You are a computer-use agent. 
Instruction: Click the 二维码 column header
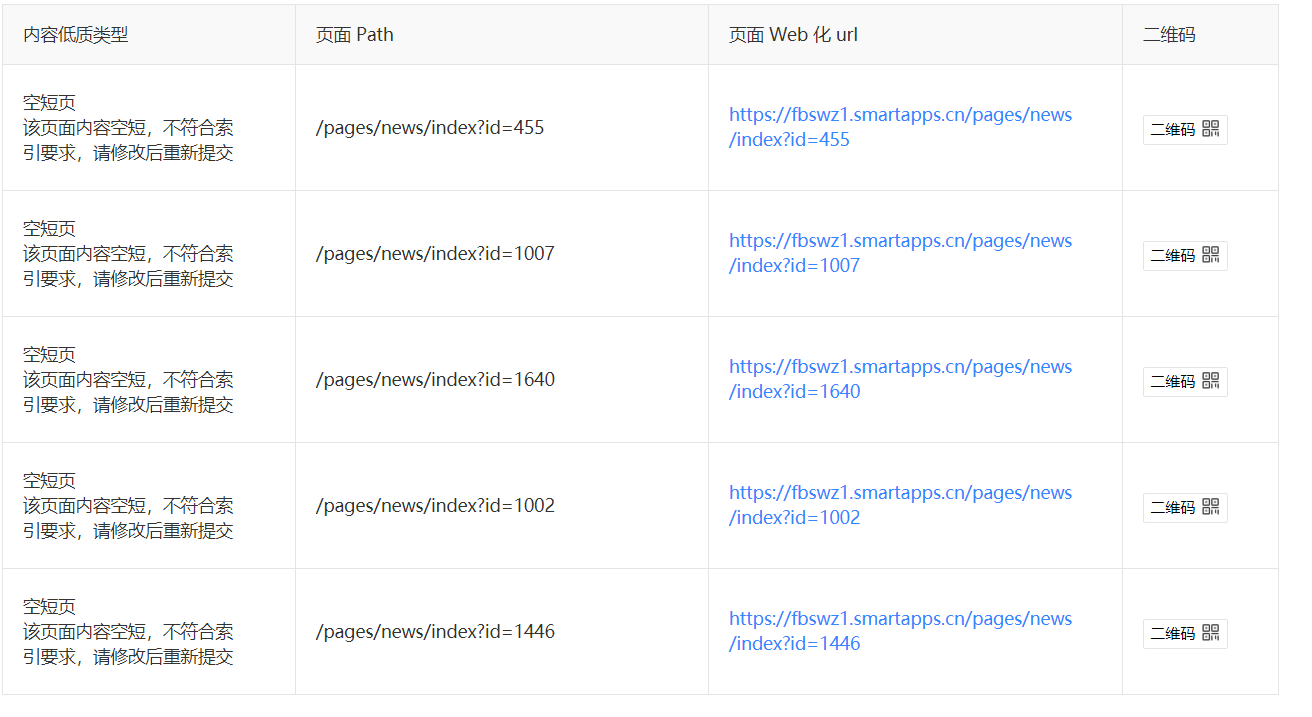point(1169,35)
